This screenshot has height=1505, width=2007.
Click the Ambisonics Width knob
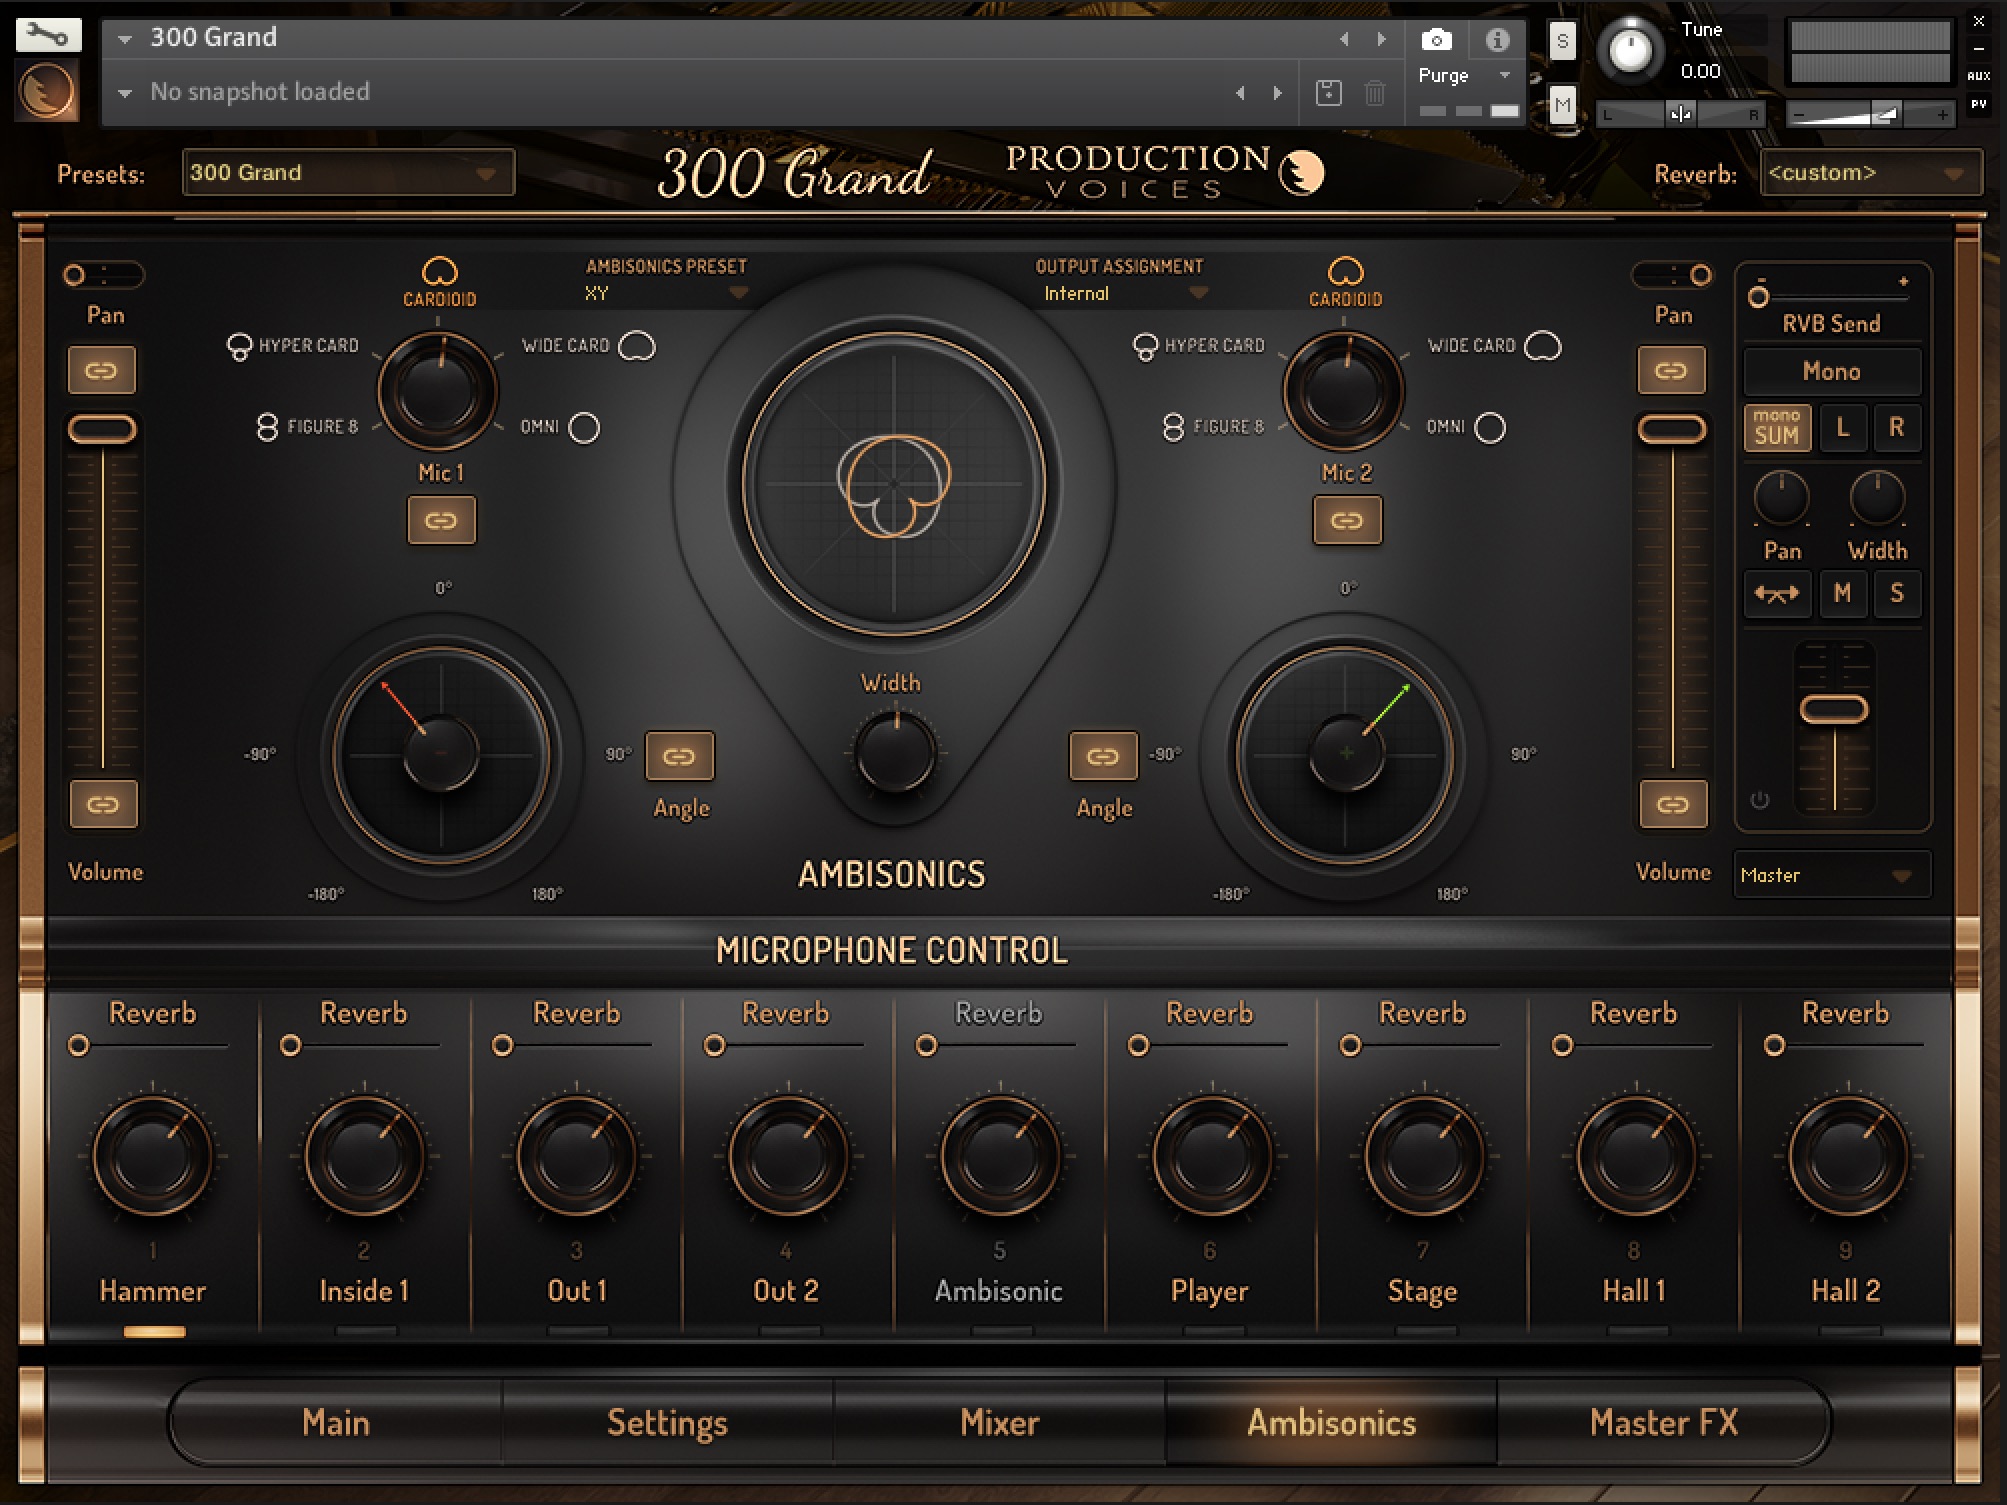point(895,752)
